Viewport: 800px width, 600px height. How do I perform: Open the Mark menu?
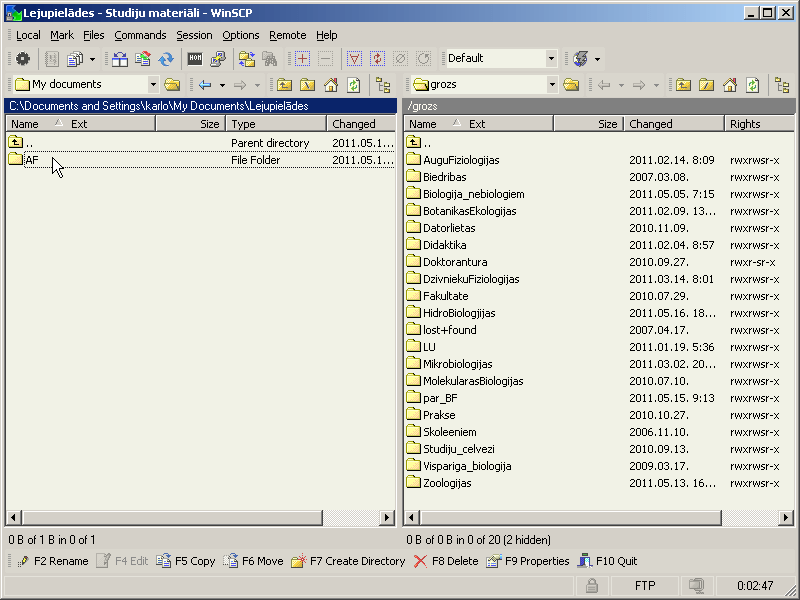62,35
